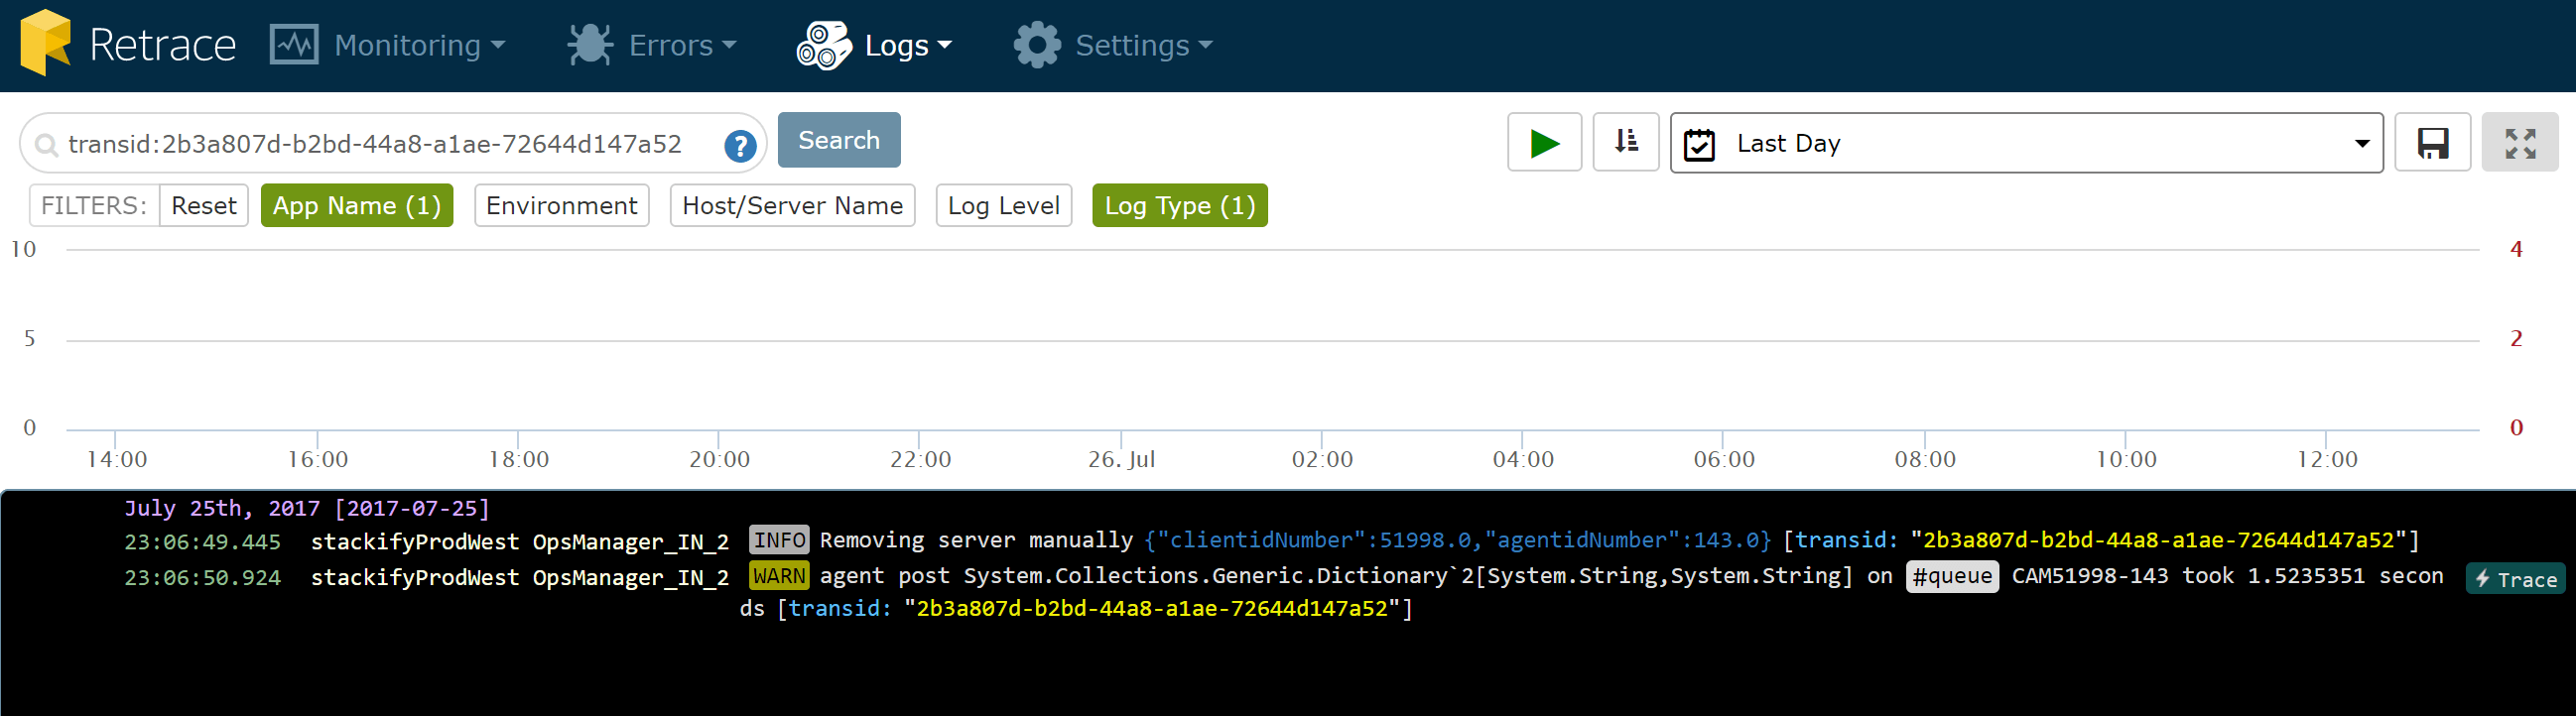Click the FILTERS: label
This screenshot has height=716, width=2576.
(x=94, y=206)
